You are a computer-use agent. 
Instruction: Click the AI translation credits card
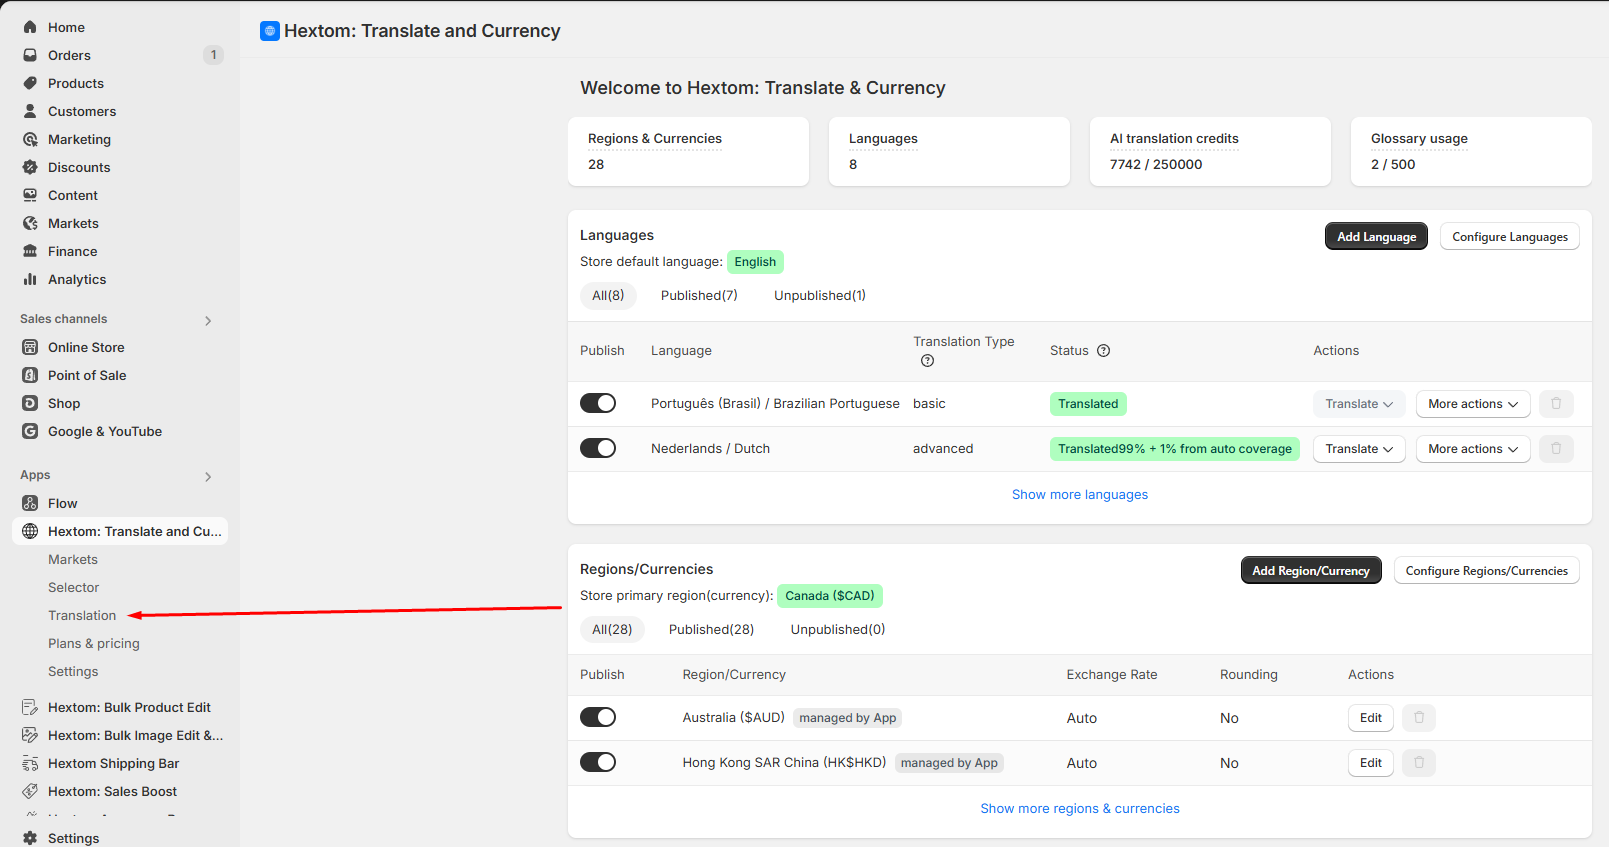(x=1210, y=152)
